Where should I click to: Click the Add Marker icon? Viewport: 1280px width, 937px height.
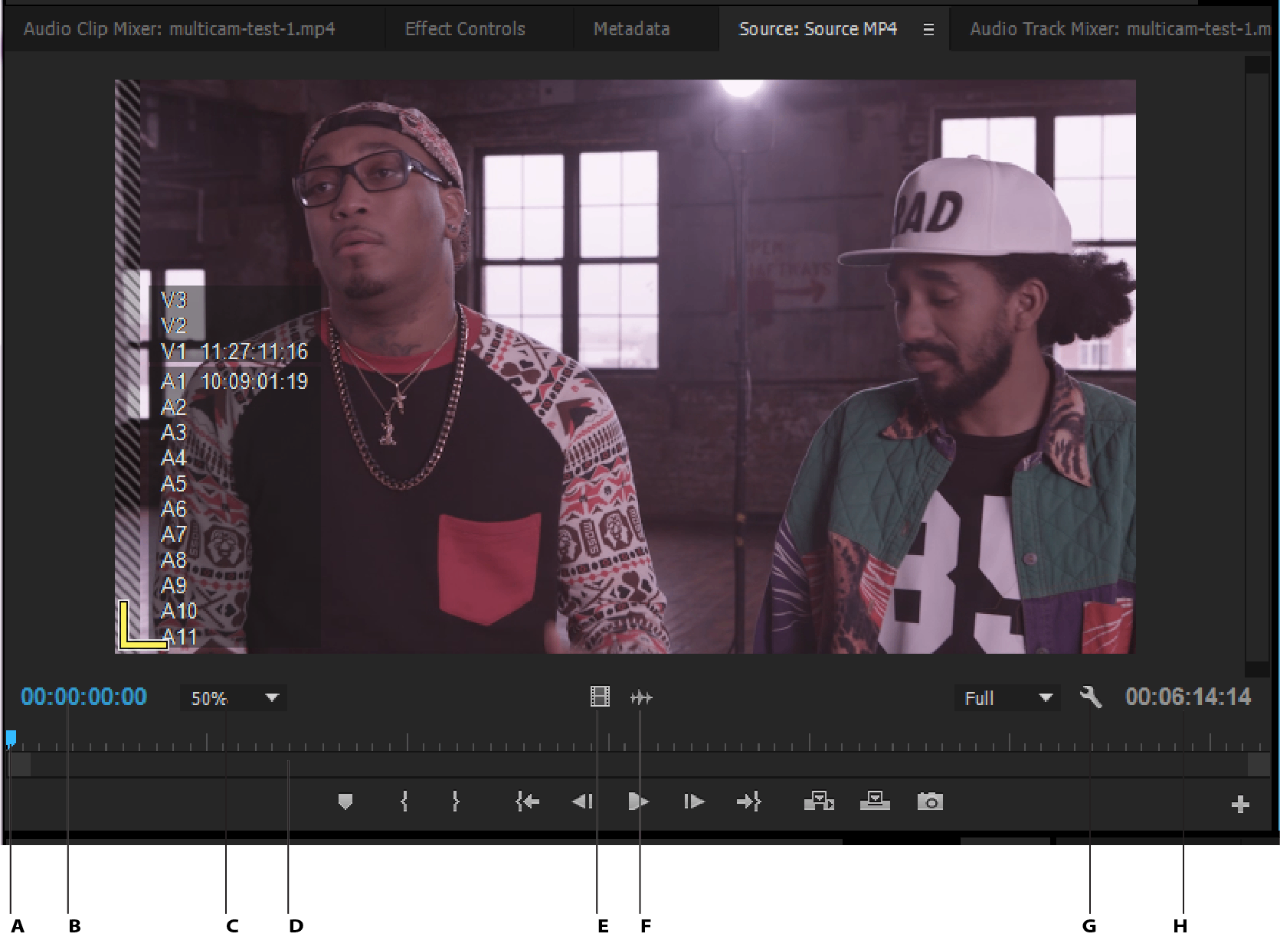click(x=345, y=802)
